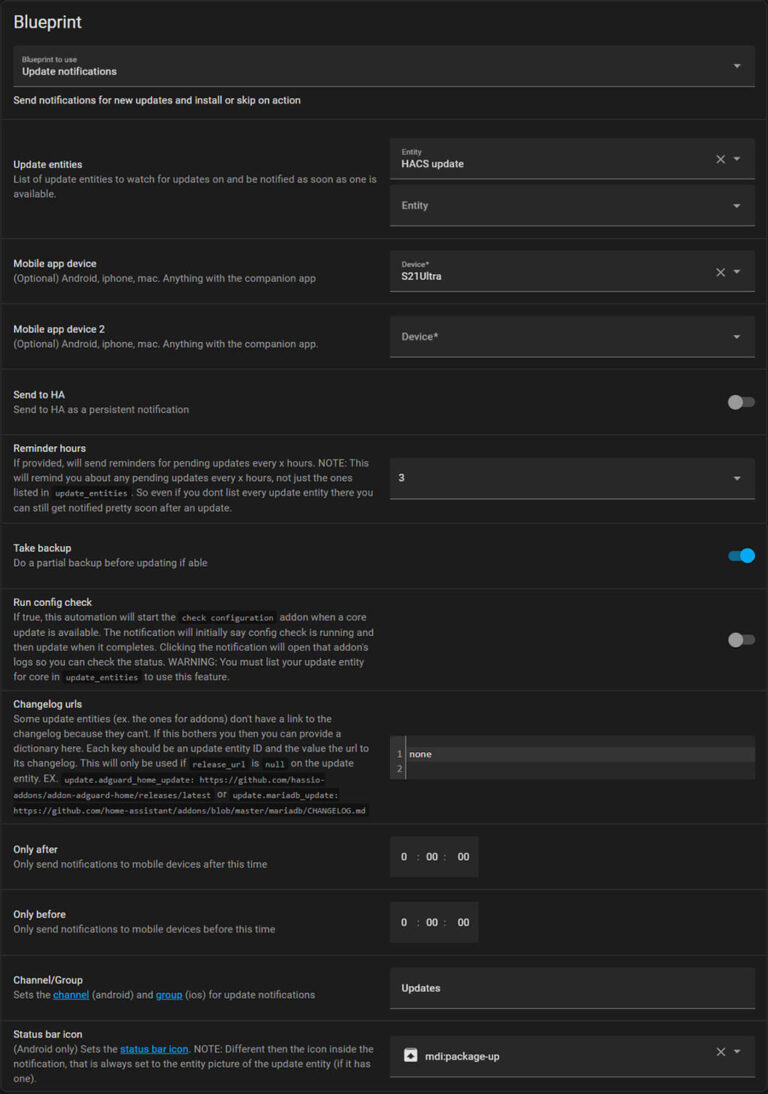This screenshot has height=1094, width=768.
Task: Clear the S21Ultra device selection
Action: [720, 272]
